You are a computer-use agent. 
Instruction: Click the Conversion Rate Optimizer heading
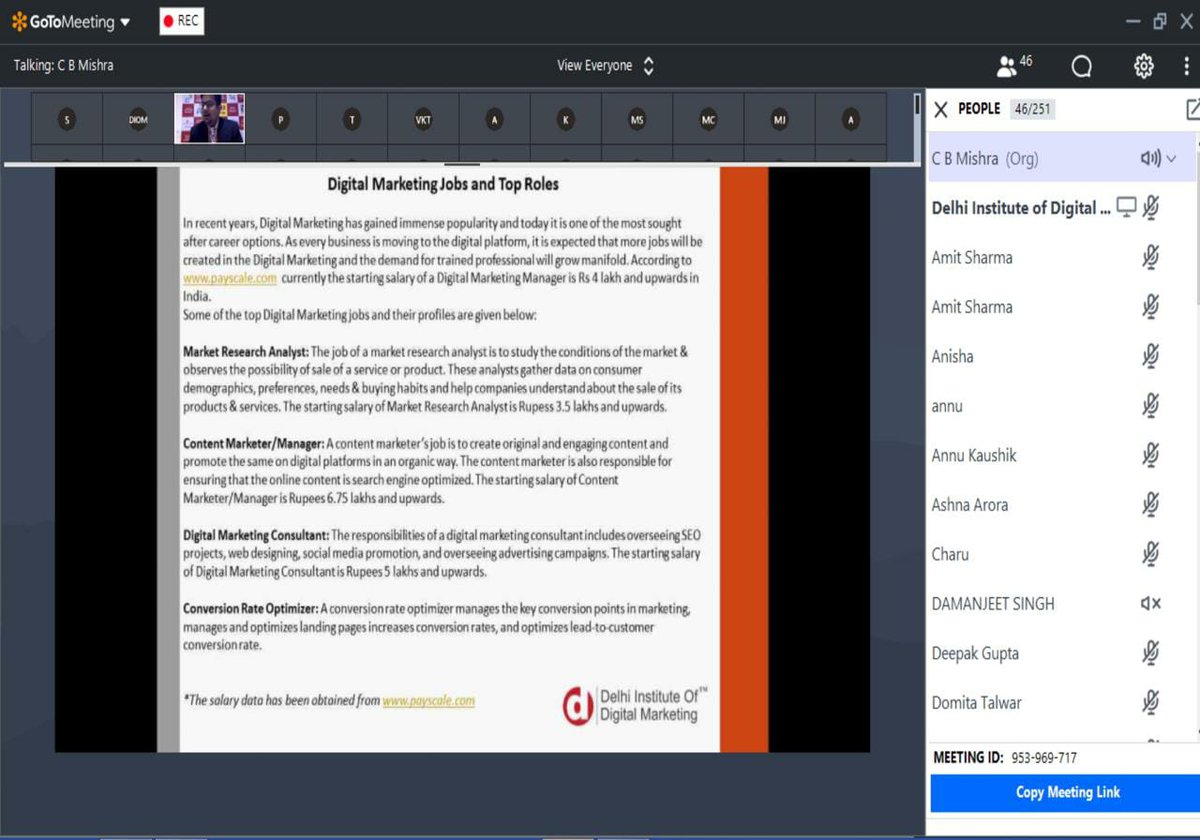click(250, 609)
